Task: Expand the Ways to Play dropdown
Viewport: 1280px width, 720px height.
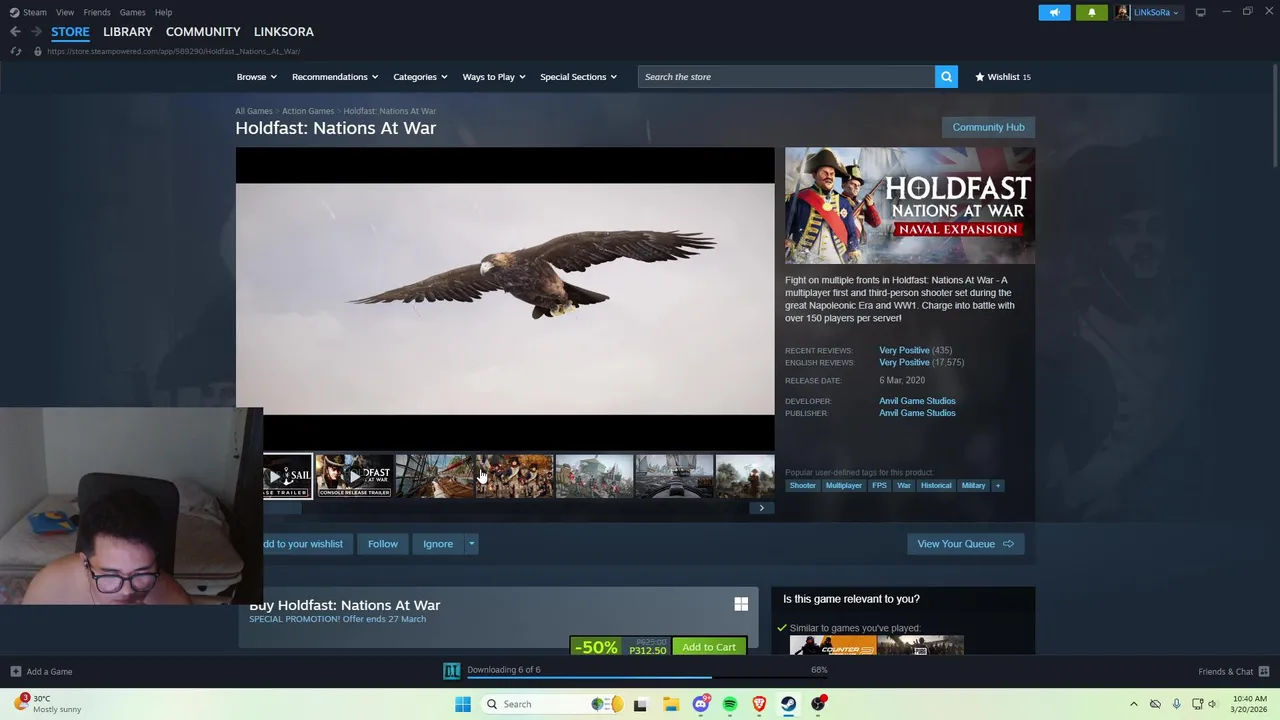Action: click(x=494, y=77)
